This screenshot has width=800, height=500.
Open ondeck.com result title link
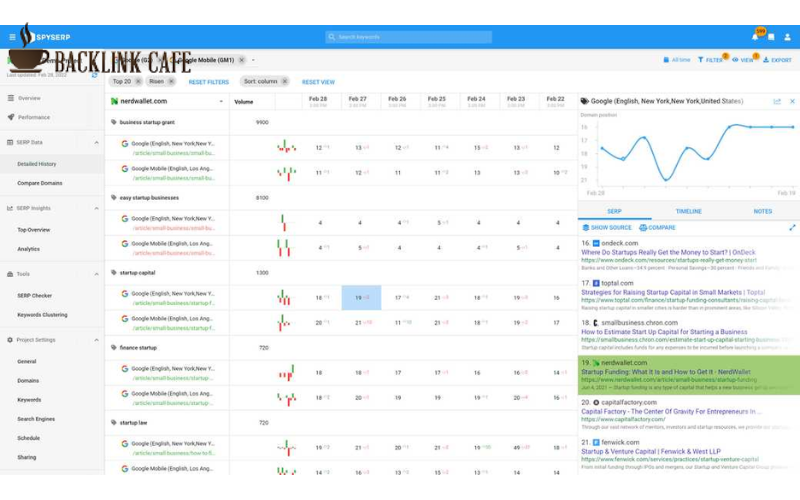click(668, 253)
